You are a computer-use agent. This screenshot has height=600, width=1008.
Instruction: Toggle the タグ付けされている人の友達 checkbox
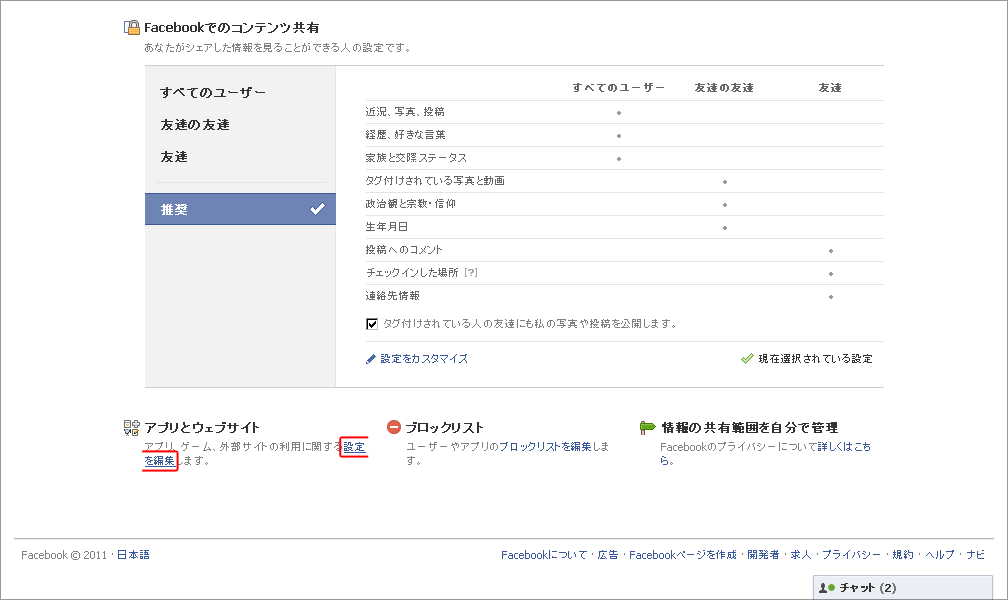[x=372, y=323]
